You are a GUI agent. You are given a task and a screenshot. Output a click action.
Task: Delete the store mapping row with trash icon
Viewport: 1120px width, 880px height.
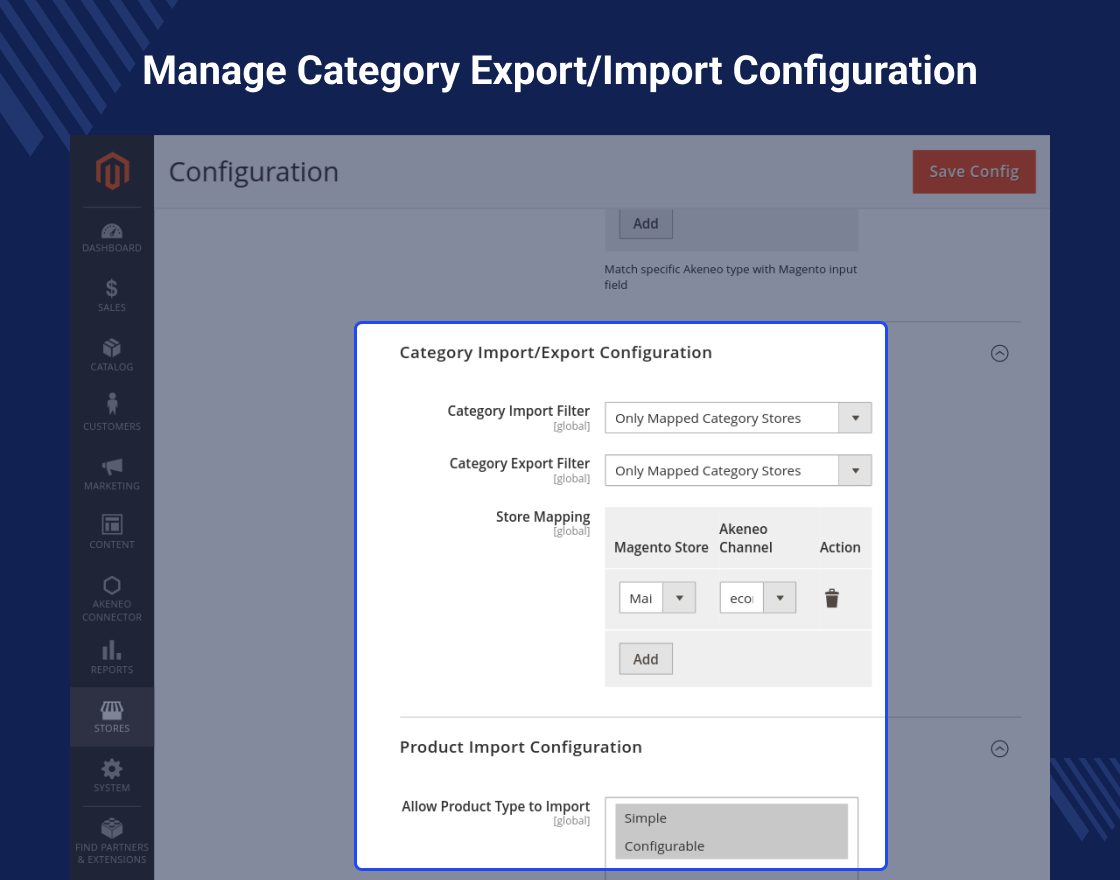click(831, 598)
